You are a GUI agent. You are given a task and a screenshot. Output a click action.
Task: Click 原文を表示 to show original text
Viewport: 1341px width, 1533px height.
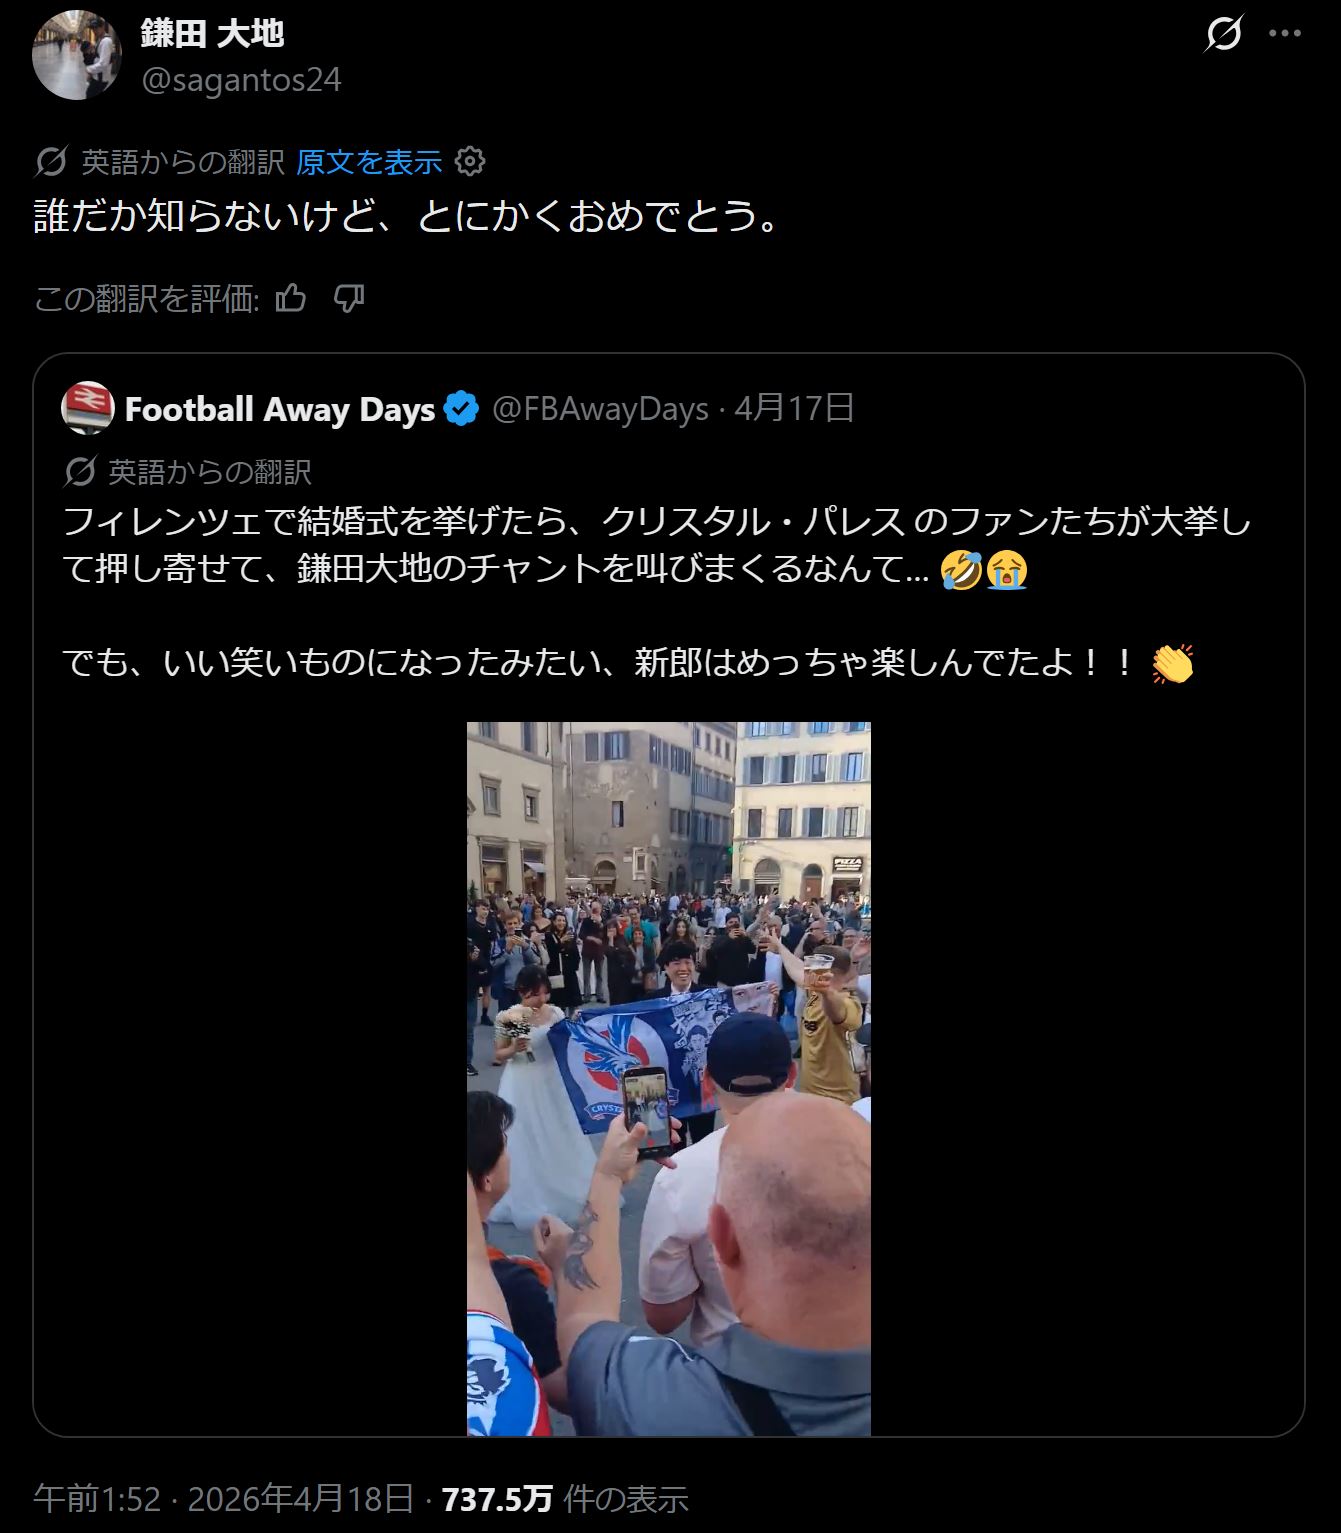point(369,161)
